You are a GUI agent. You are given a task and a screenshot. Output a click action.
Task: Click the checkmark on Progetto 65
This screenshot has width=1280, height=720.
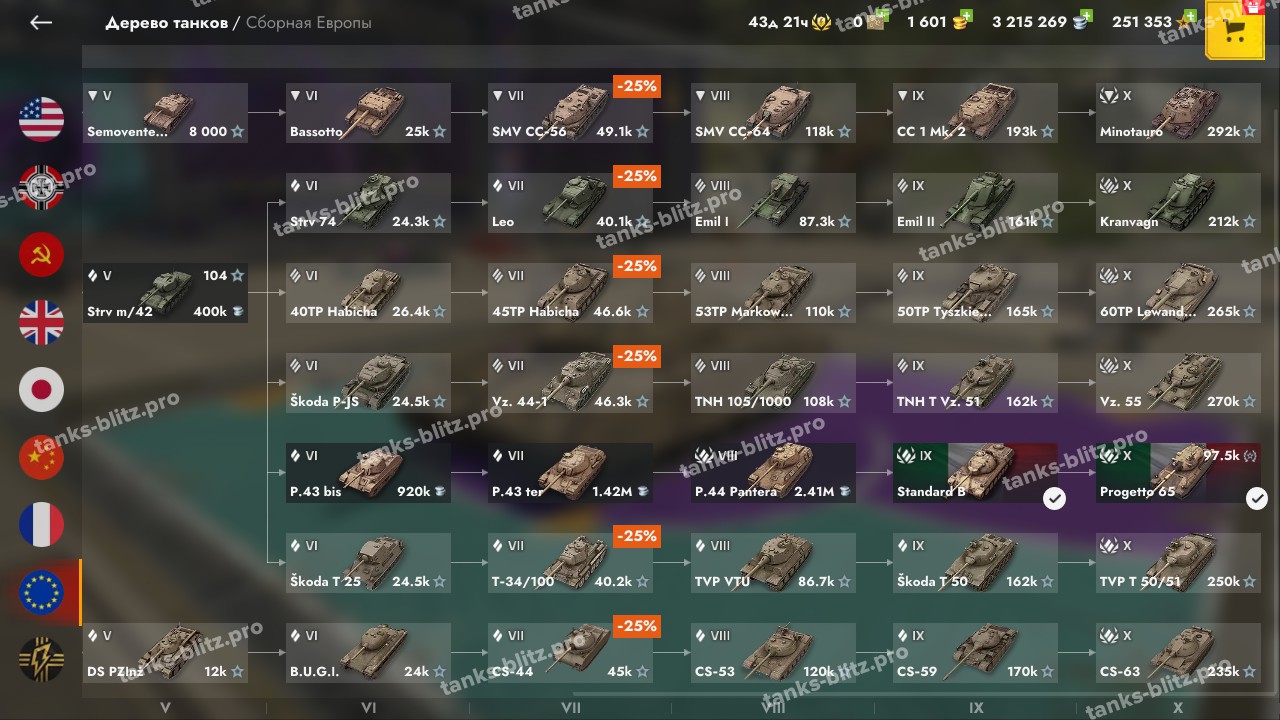1257,498
